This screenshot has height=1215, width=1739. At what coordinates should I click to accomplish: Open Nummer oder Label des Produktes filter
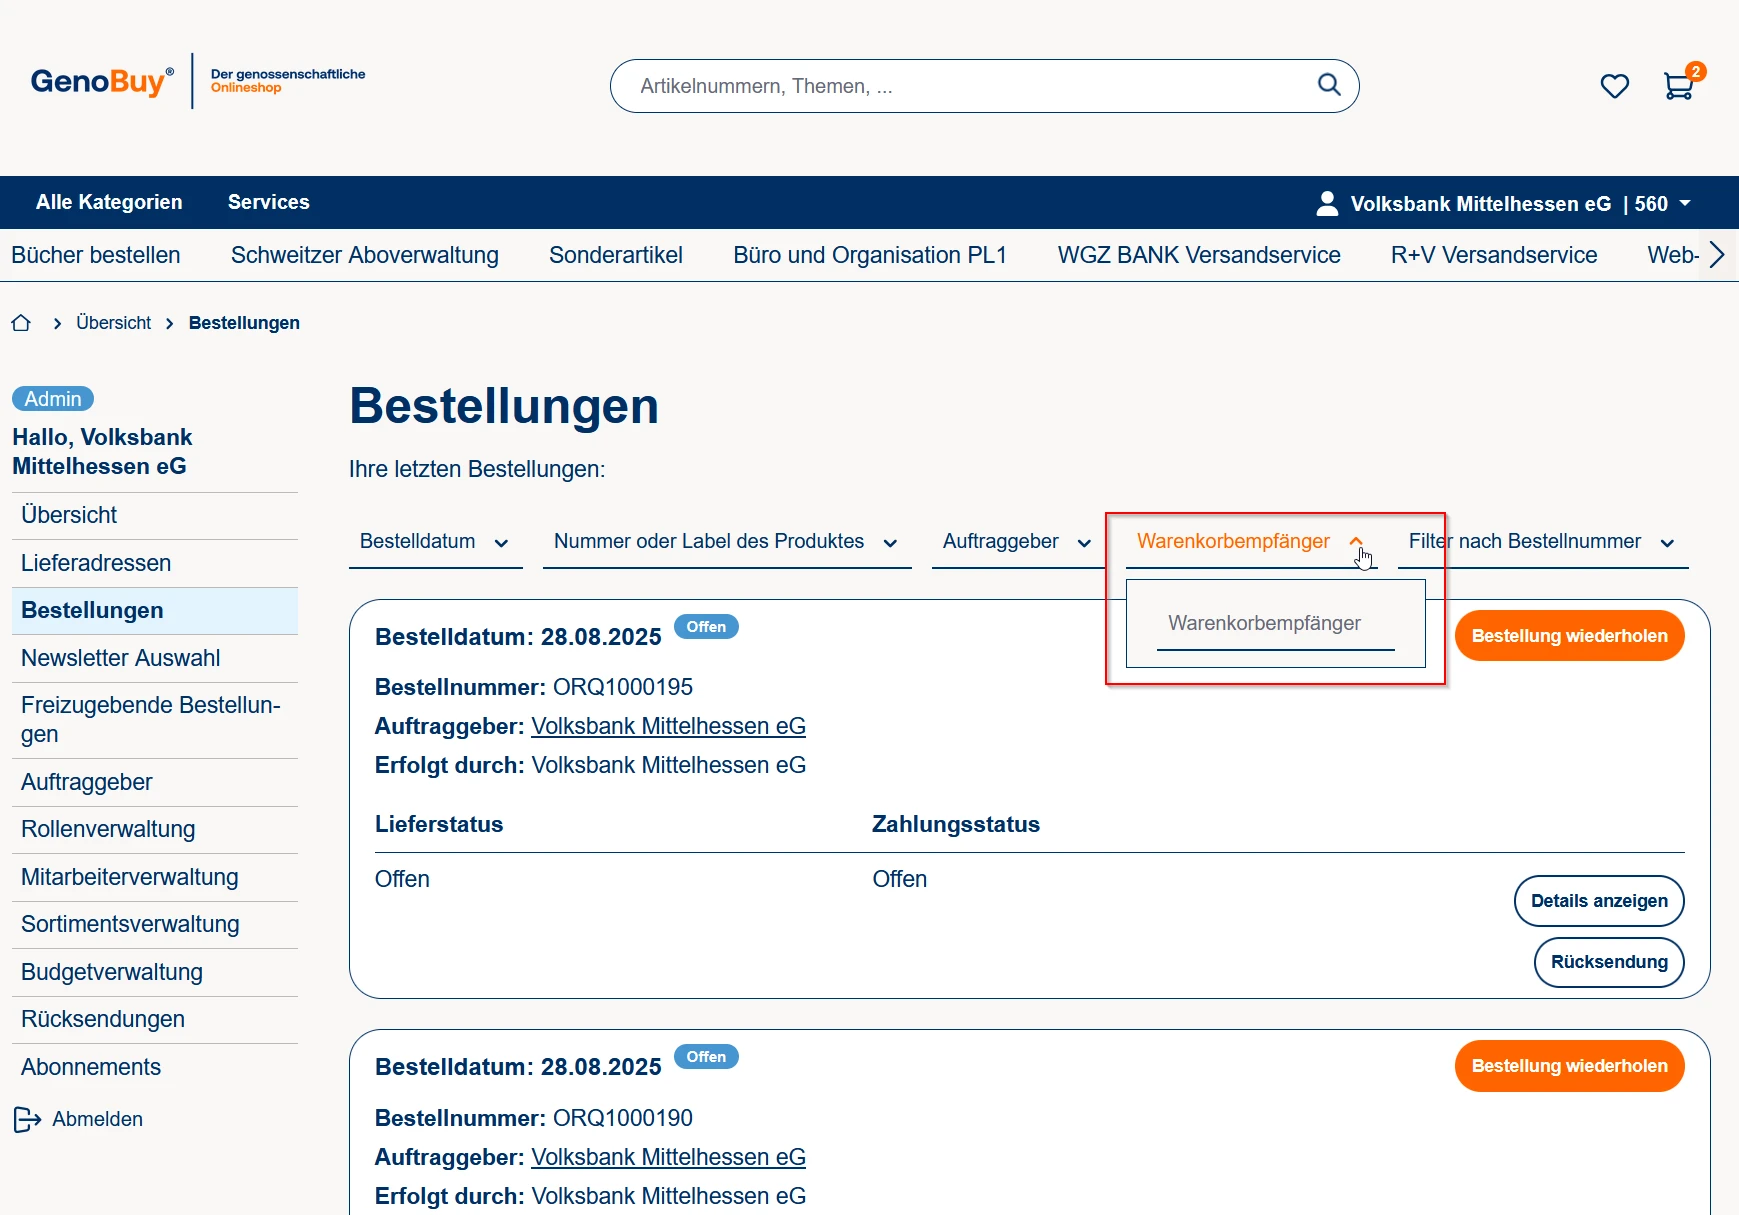[726, 542]
